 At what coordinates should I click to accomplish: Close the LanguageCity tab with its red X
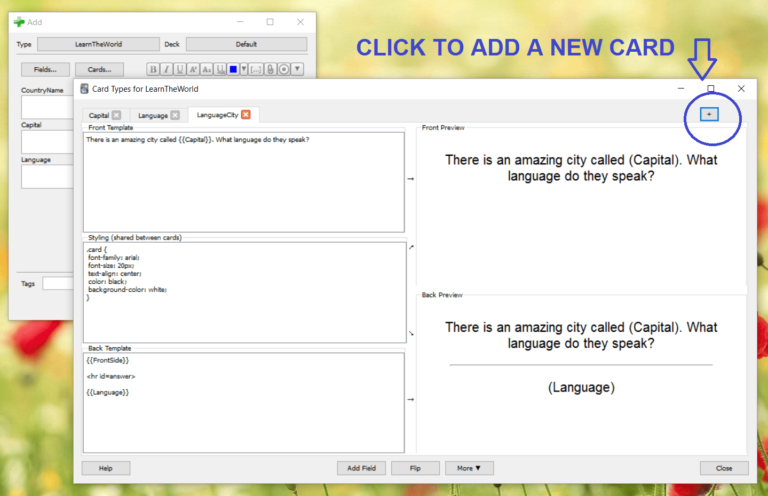(x=246, y=115)
